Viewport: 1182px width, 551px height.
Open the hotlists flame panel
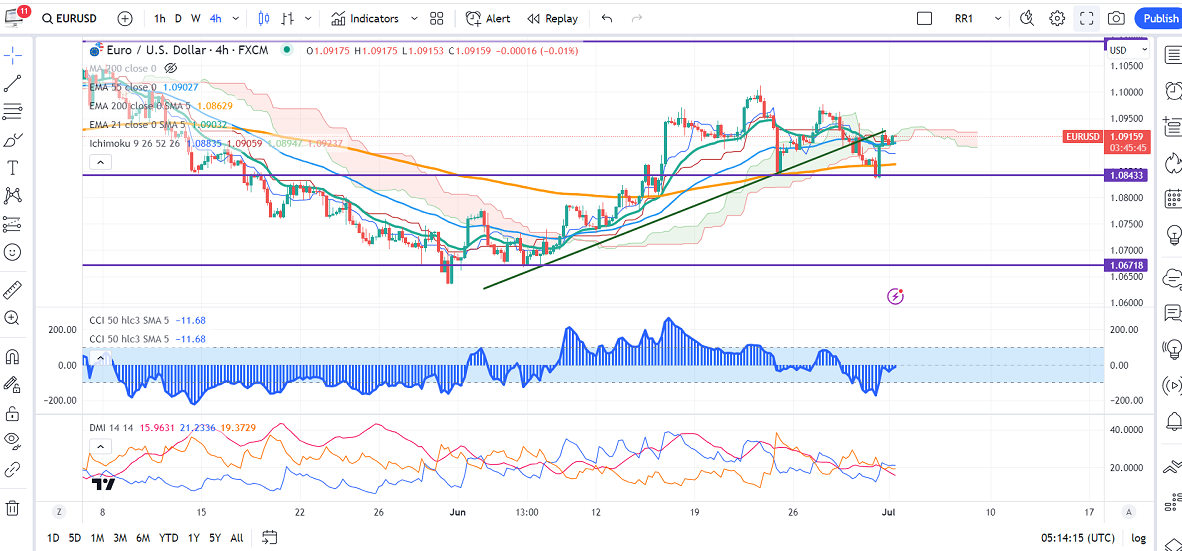(x=1173, y=162)
